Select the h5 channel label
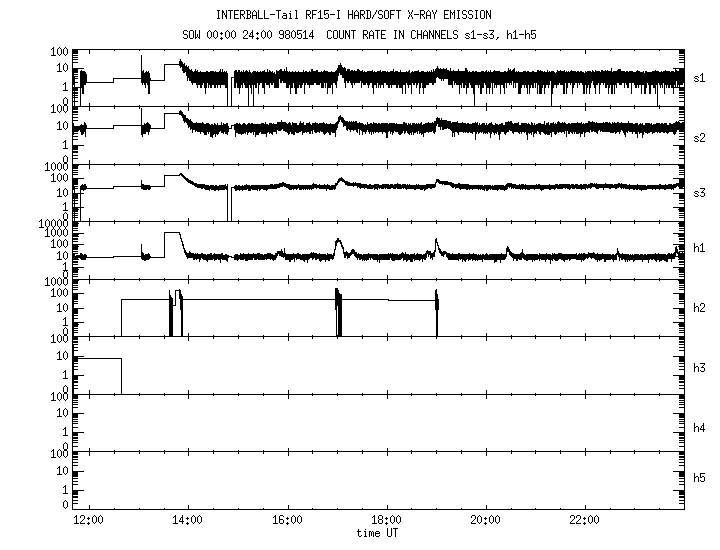 700,477
